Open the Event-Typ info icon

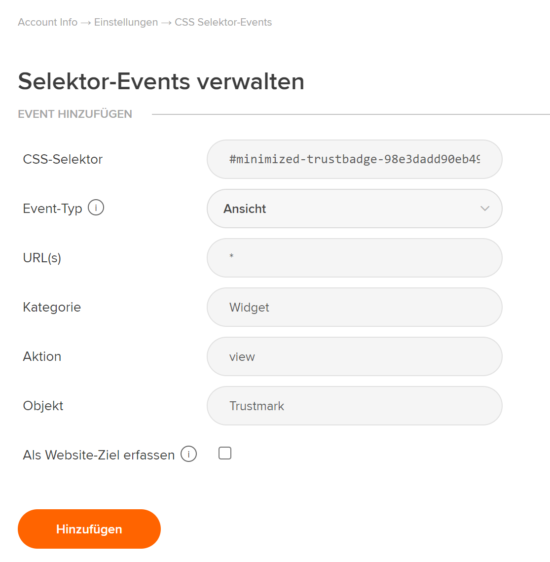click(x=96, y=208)
